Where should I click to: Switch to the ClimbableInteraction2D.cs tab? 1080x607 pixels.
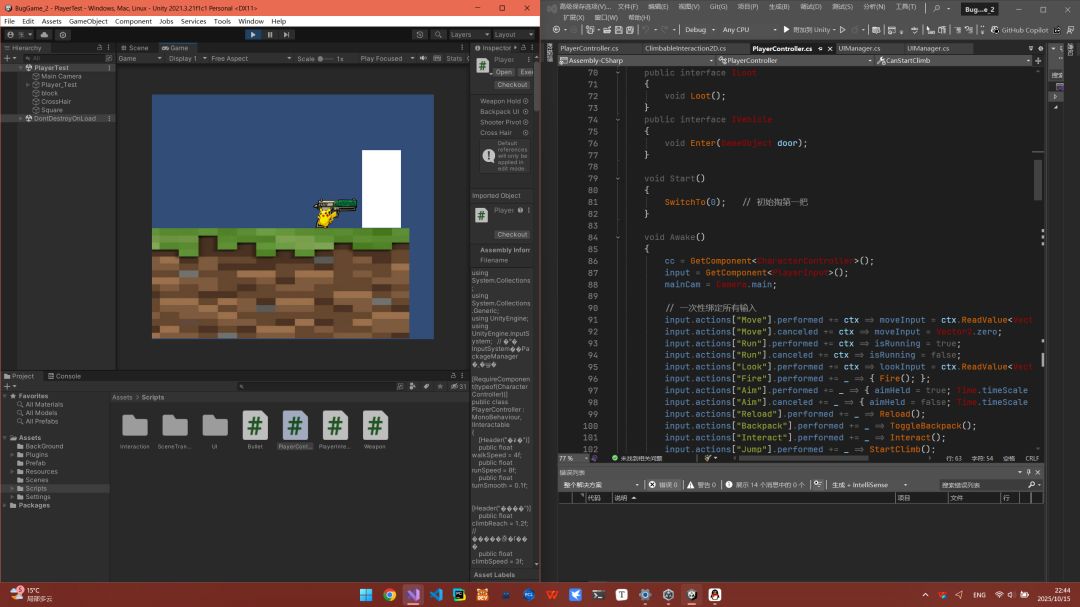(685, 48)
